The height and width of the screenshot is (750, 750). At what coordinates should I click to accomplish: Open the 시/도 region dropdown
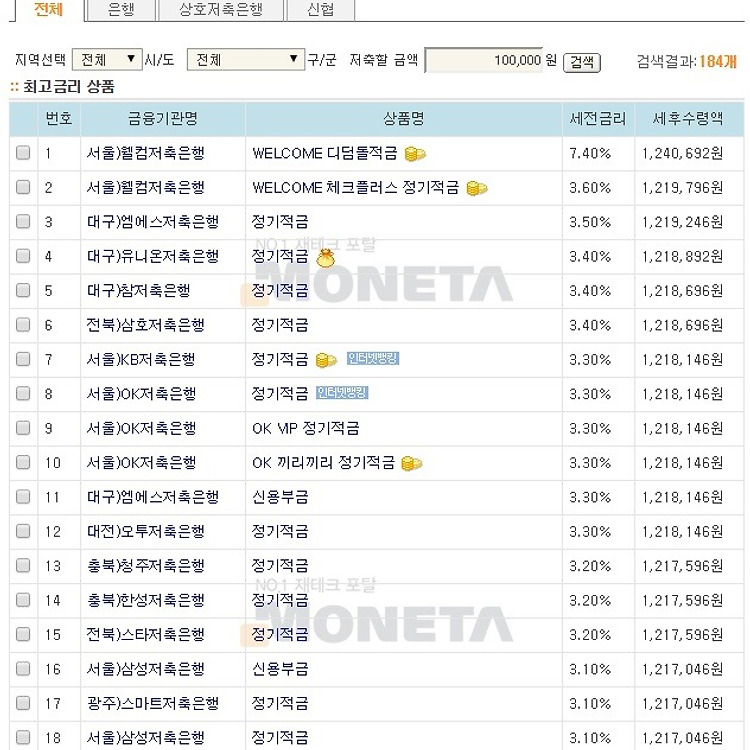pyautogui.click(x=107, y=60)
